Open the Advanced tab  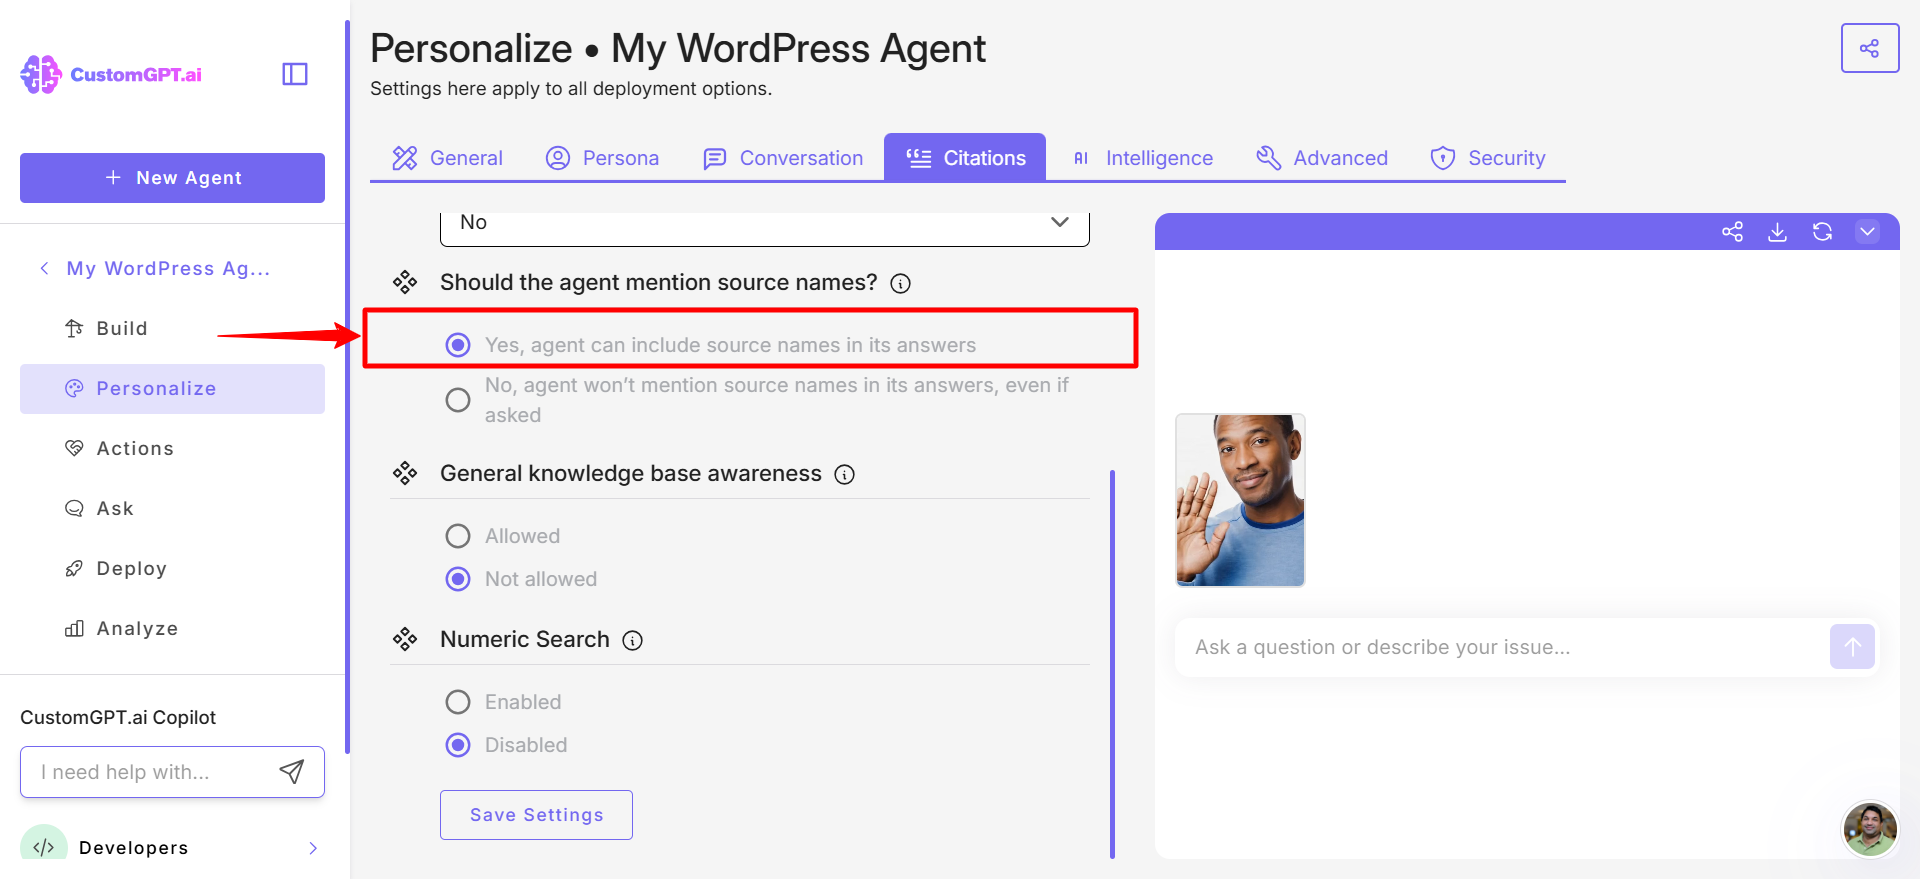(x=1322, y=158)
